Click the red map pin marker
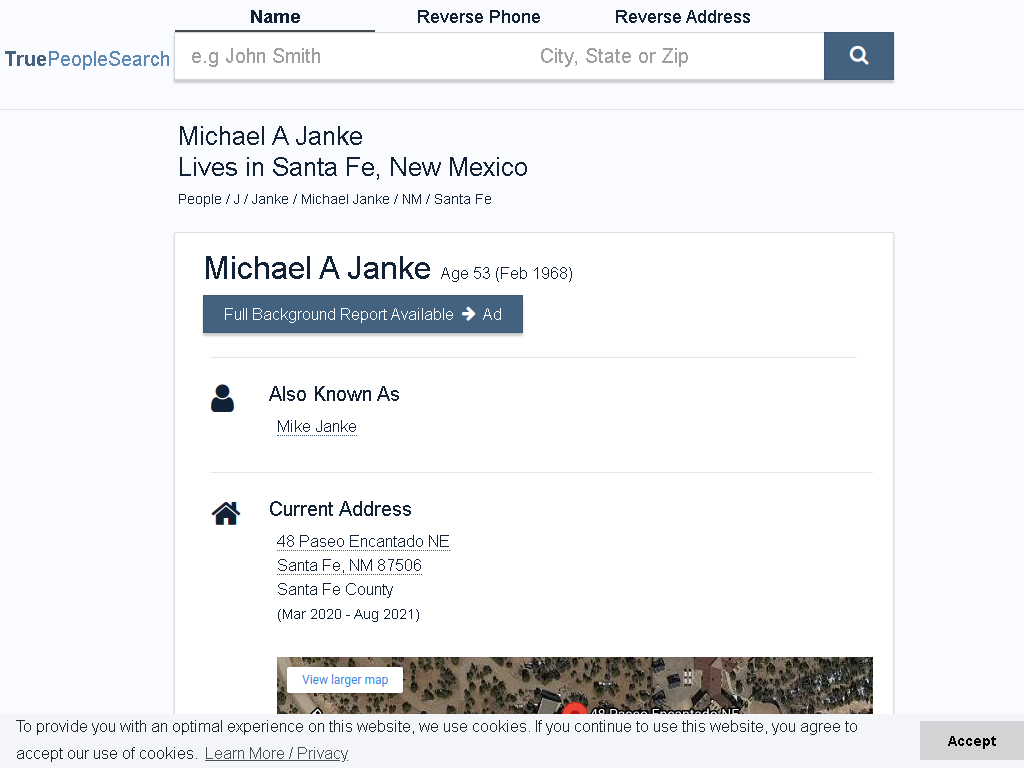Screen dimensions: 1024x768 [x=575, y=708]
